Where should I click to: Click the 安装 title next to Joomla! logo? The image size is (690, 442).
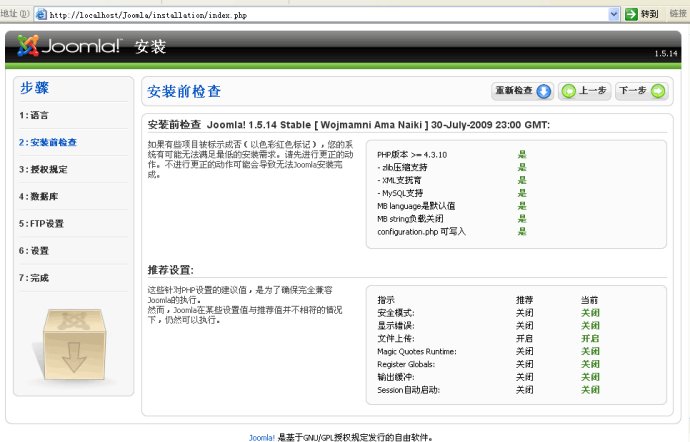pos(150,46)
